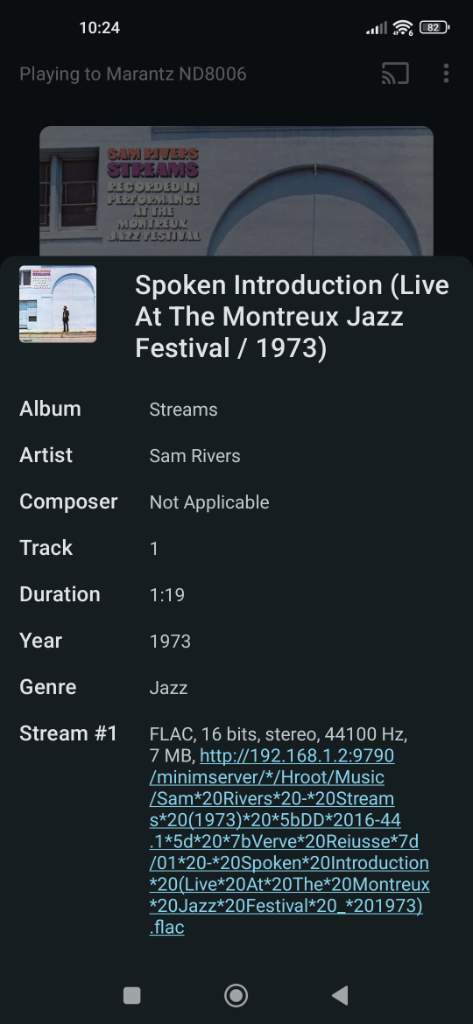The height and width of the screenshot is (1024, 473).
Task: Tap the Genre value 'Jazz'
Action: click(x=169, y=688)
